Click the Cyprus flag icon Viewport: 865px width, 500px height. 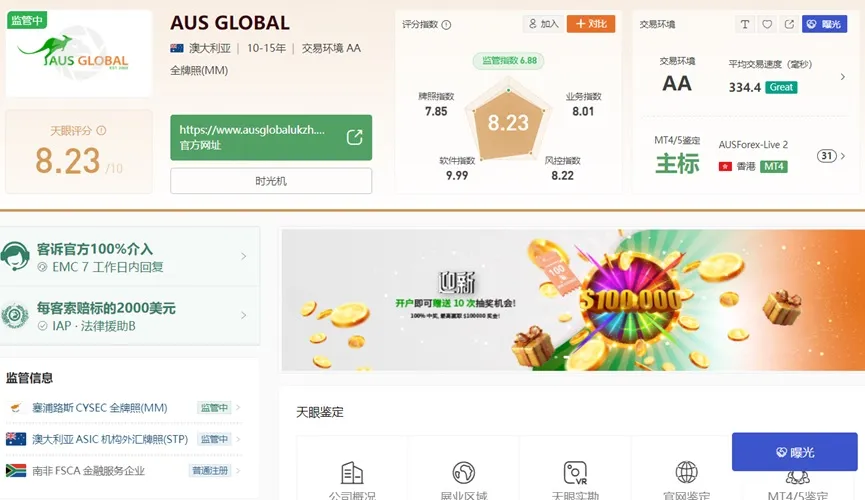15,408
